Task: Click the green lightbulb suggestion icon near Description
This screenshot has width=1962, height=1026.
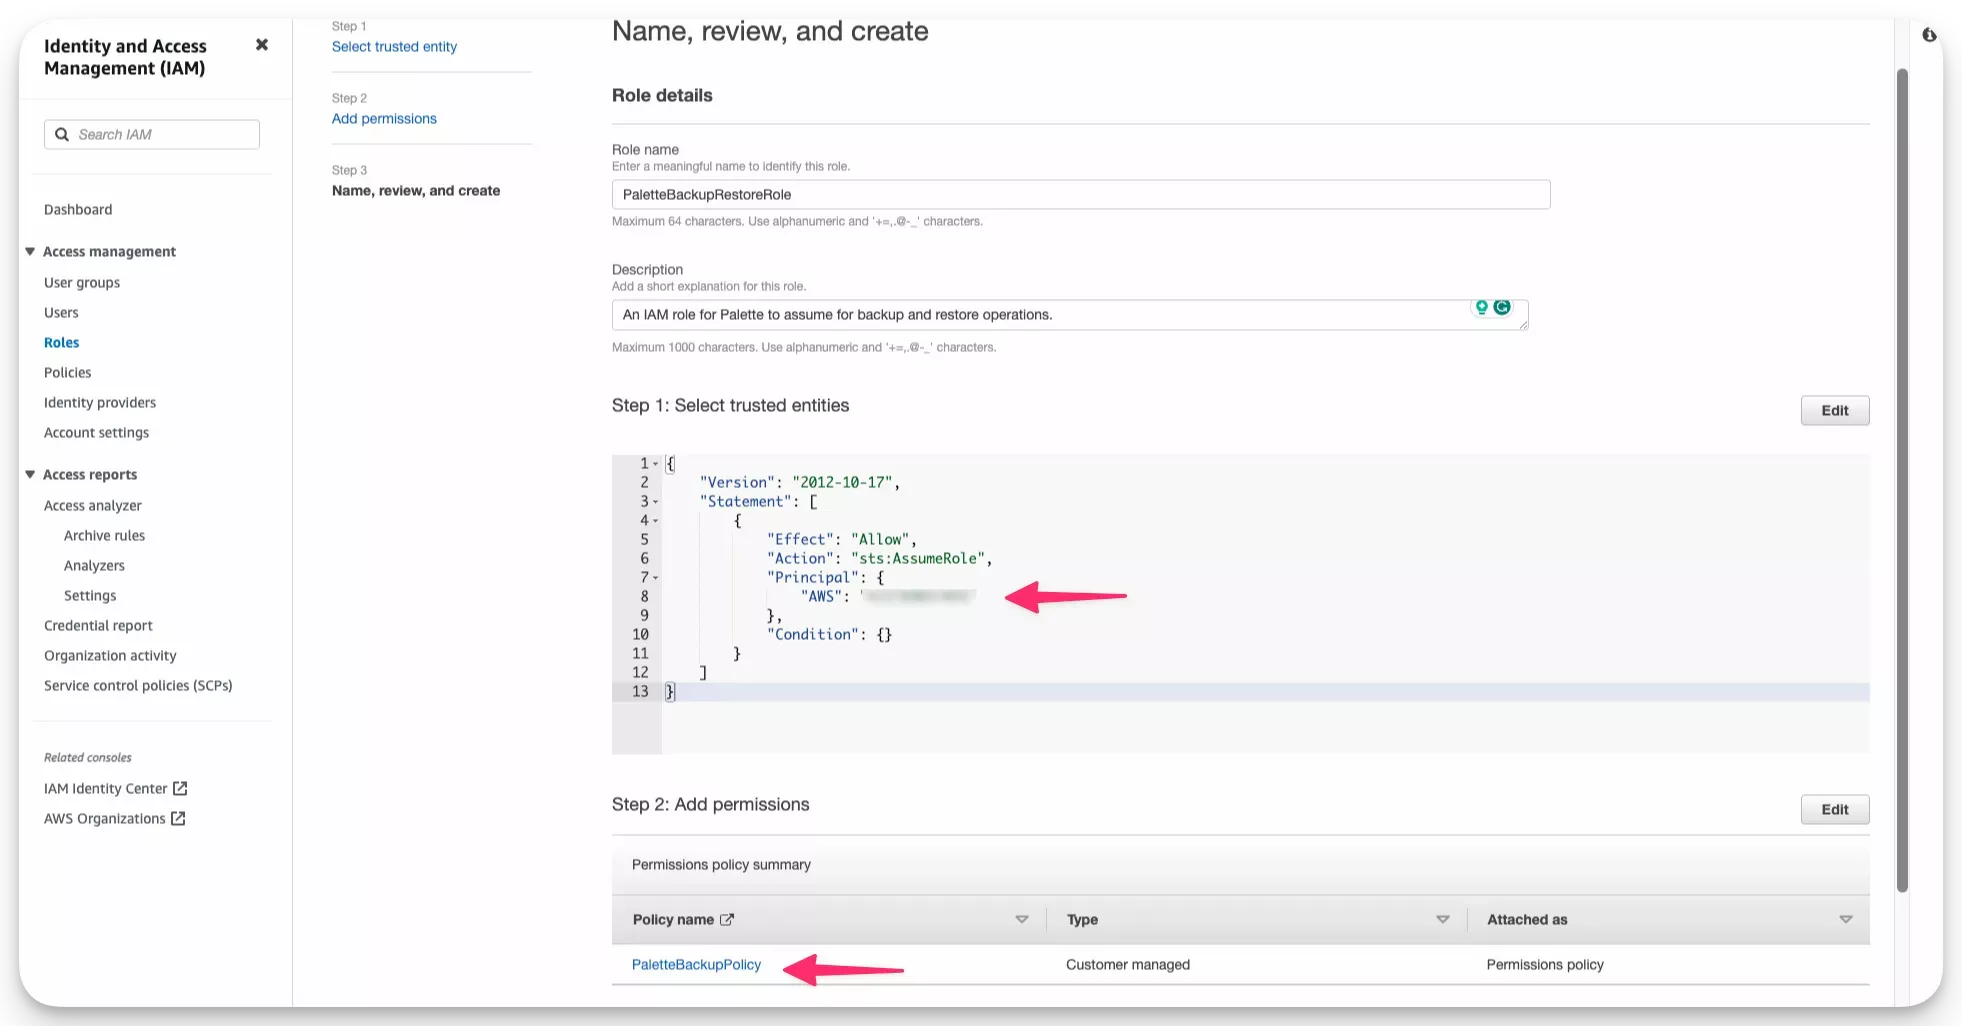Action: click(x=1481, y=308)
